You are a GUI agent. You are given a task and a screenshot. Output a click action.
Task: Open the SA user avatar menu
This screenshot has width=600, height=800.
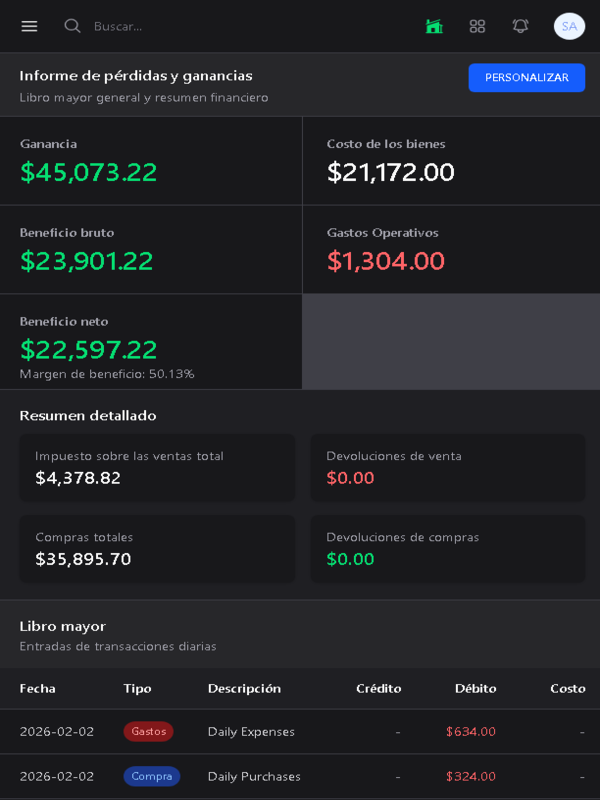[569, 26]
